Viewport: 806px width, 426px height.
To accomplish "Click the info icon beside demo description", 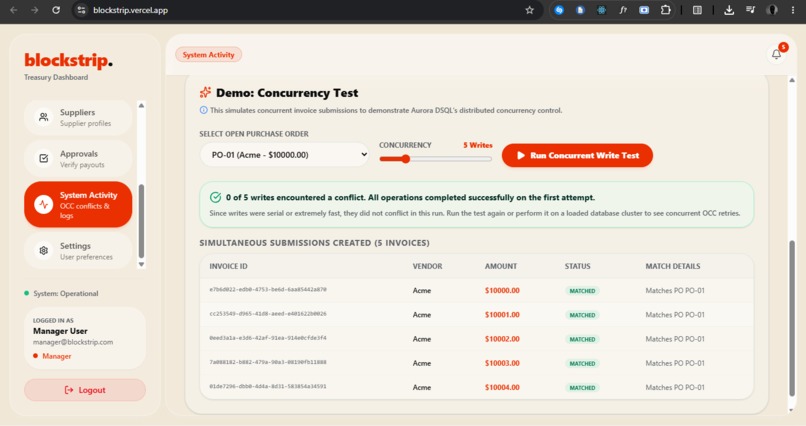I will (x=204, y=110).
